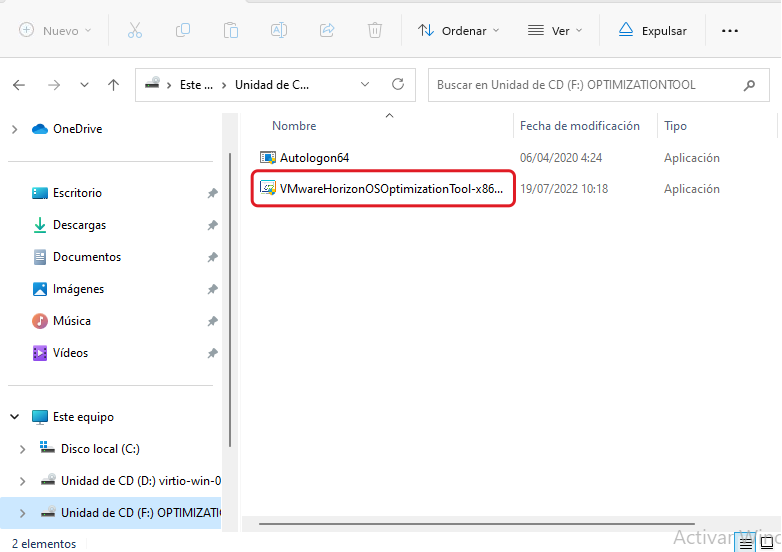Switch to details view in status bar

click(746, 543)
